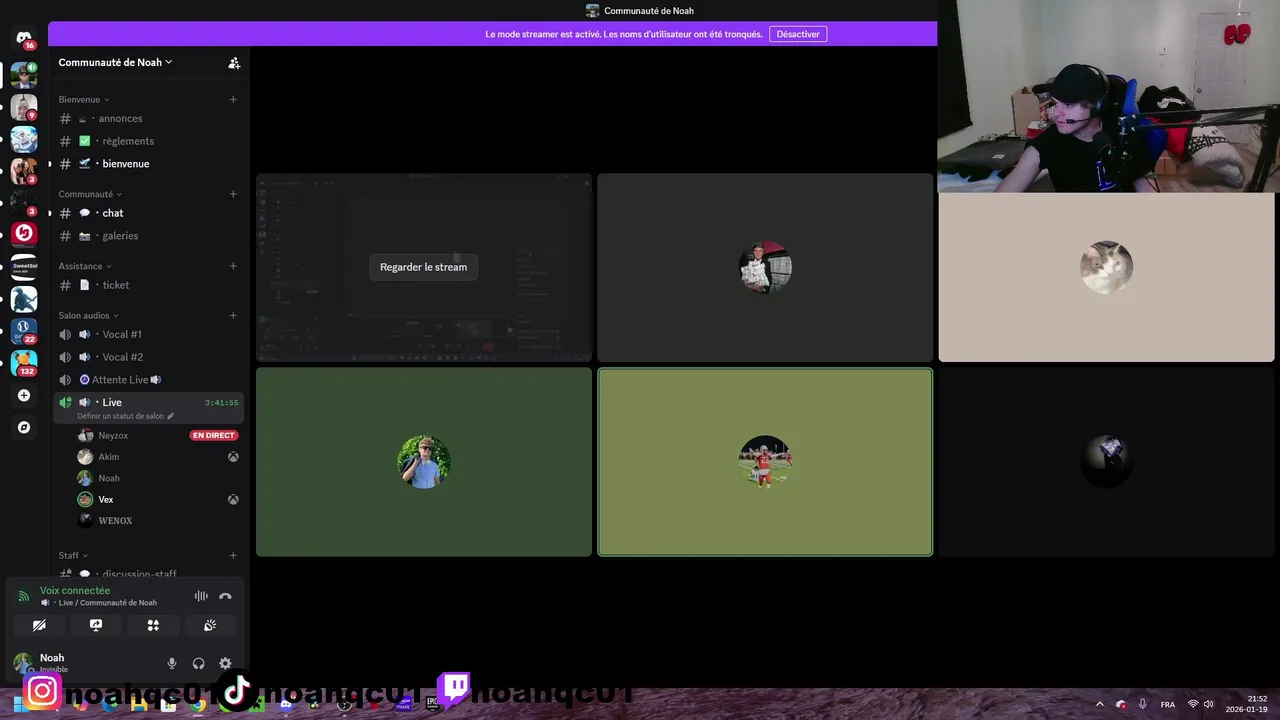The width and height of the screenshot is (1280, 720).
Task: Start an activity button
Action: click(x=153, y=625)
